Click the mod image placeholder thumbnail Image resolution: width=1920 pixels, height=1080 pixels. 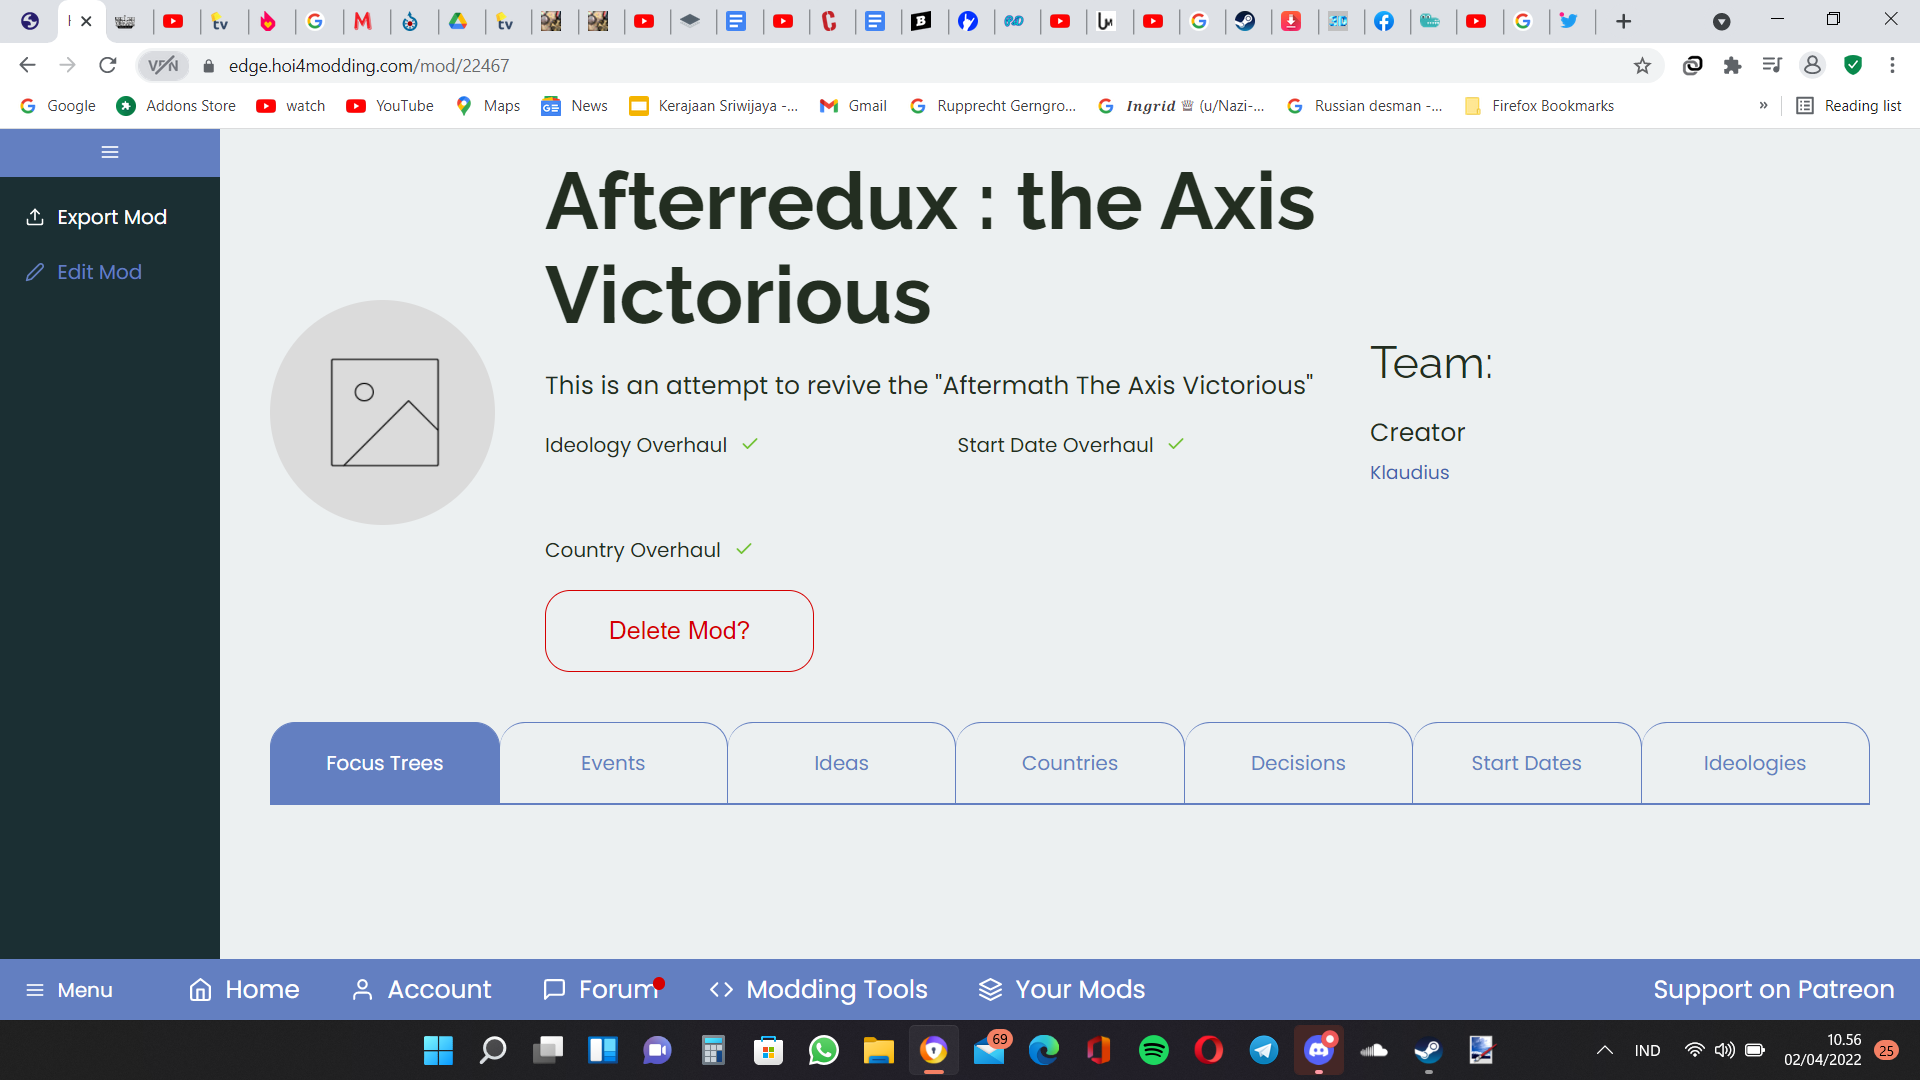click(x=383, y=412)
